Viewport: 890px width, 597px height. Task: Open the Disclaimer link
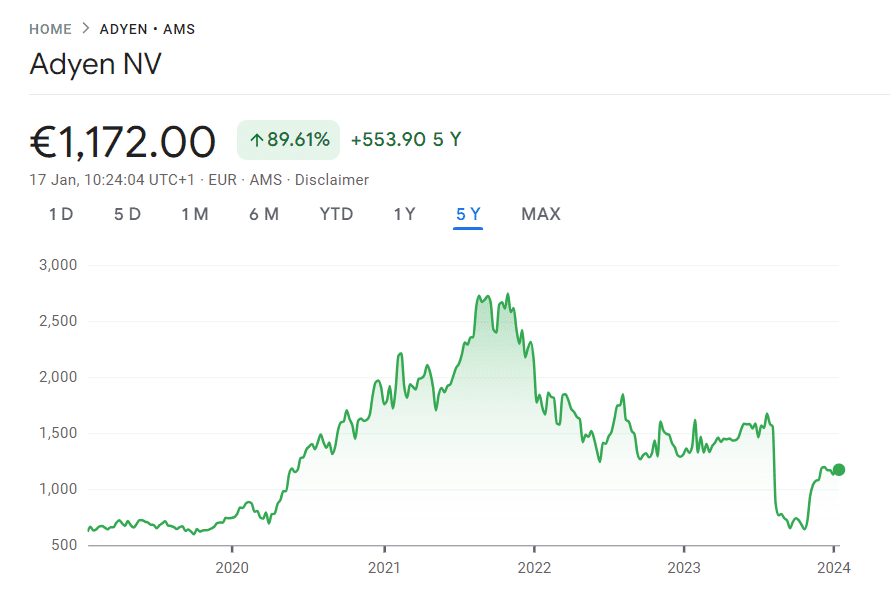tap(333, 180)
